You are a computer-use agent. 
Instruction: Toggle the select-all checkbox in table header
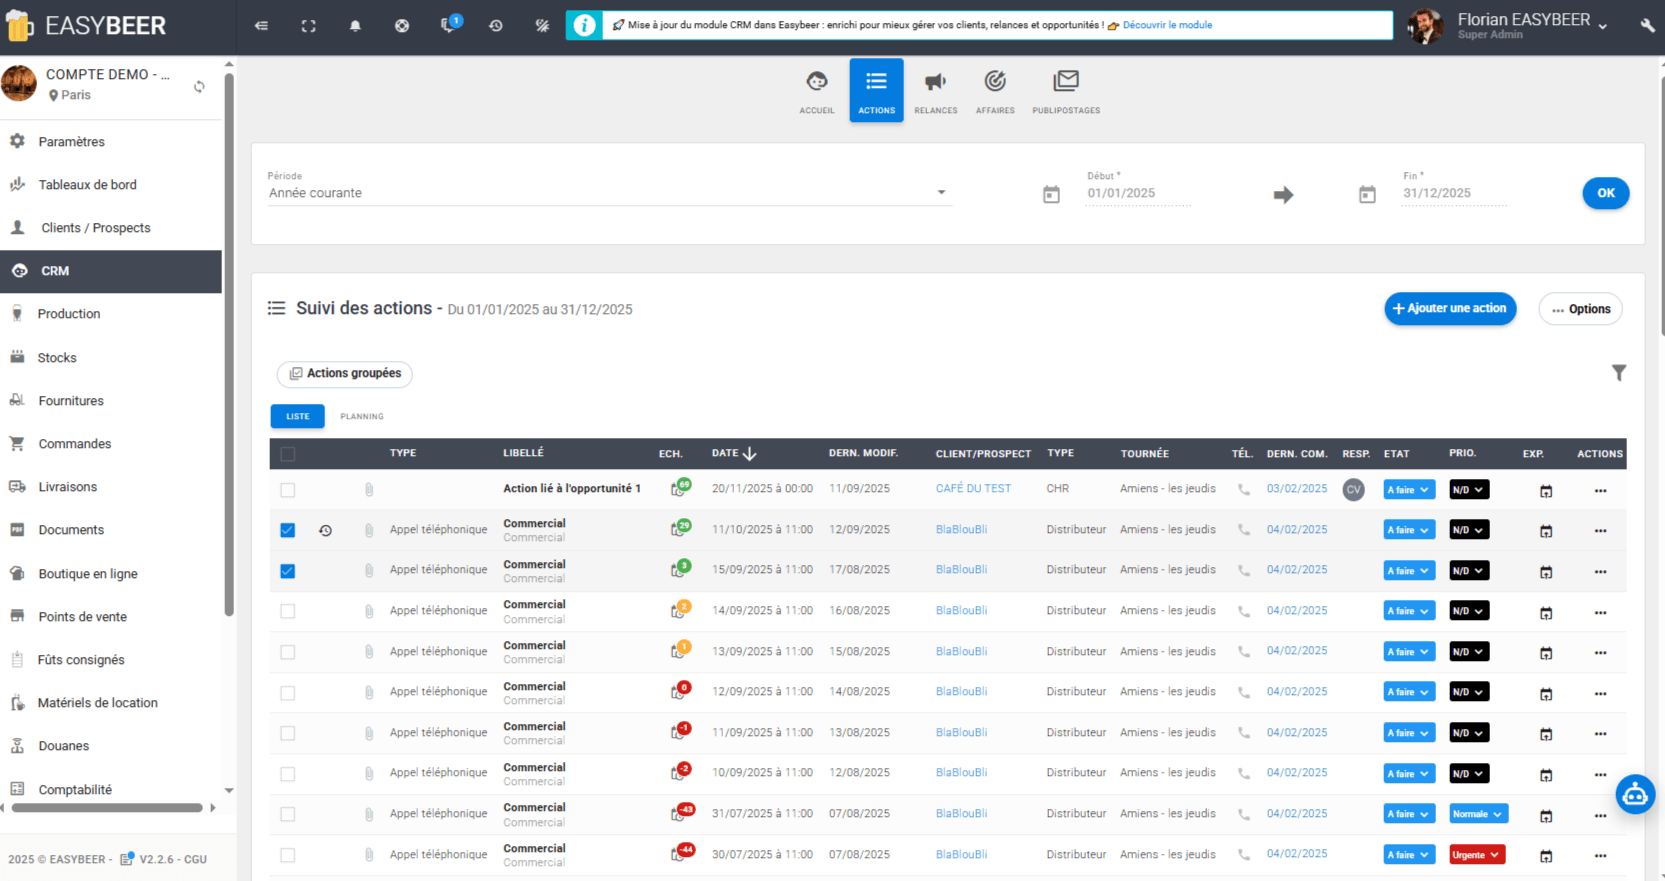(x=288, y=454)
